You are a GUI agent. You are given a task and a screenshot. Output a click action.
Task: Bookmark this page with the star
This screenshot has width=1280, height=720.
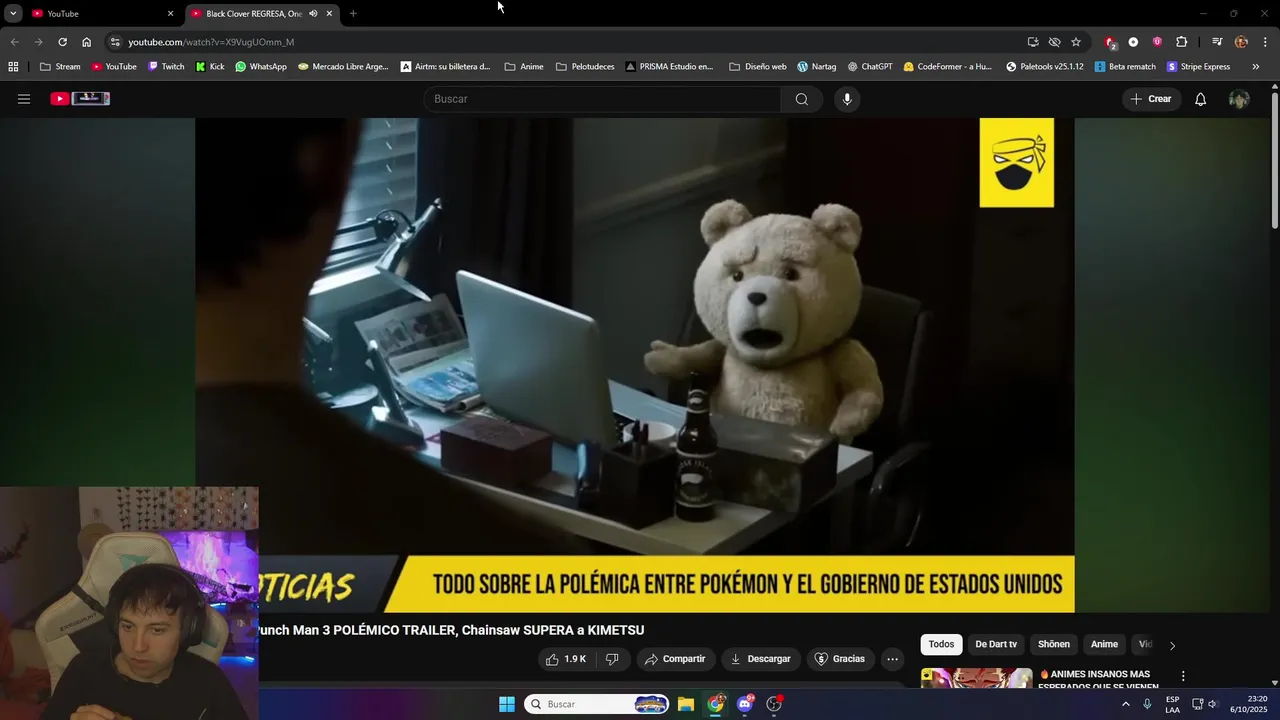1076,42
